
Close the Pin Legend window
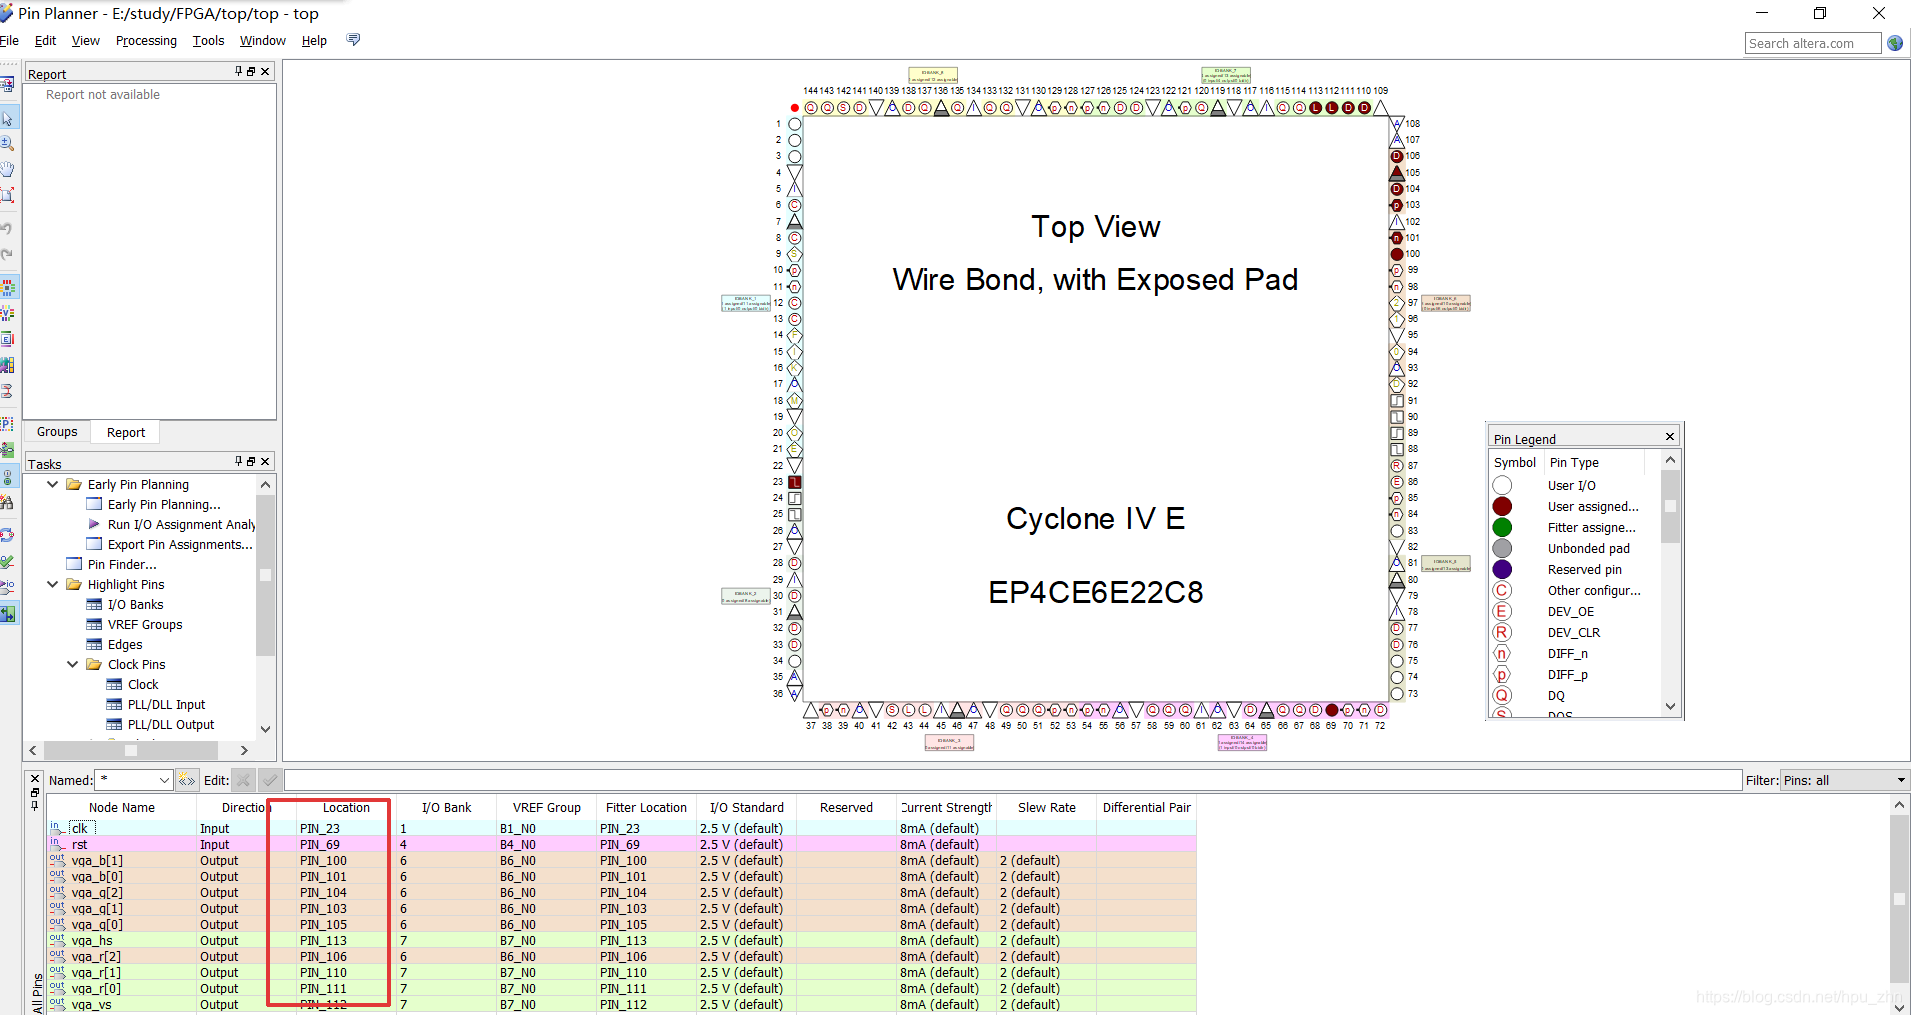[x=1670, y=436]
